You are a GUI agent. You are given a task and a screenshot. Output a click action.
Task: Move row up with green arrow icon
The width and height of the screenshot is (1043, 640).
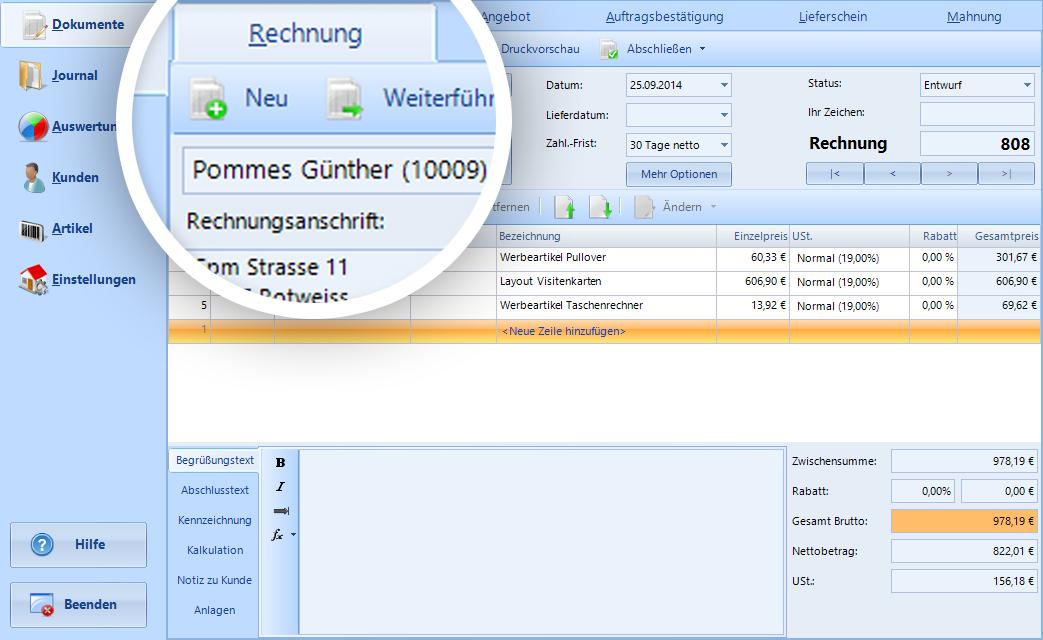tap(565, 208)
